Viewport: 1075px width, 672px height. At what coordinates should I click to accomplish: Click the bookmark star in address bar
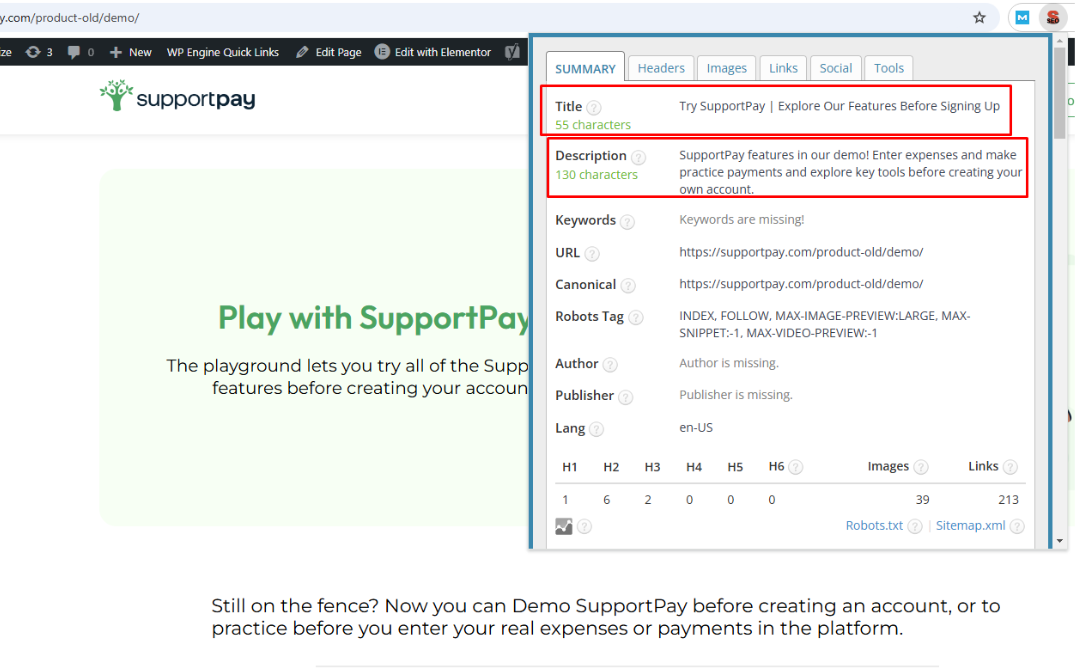979,17
